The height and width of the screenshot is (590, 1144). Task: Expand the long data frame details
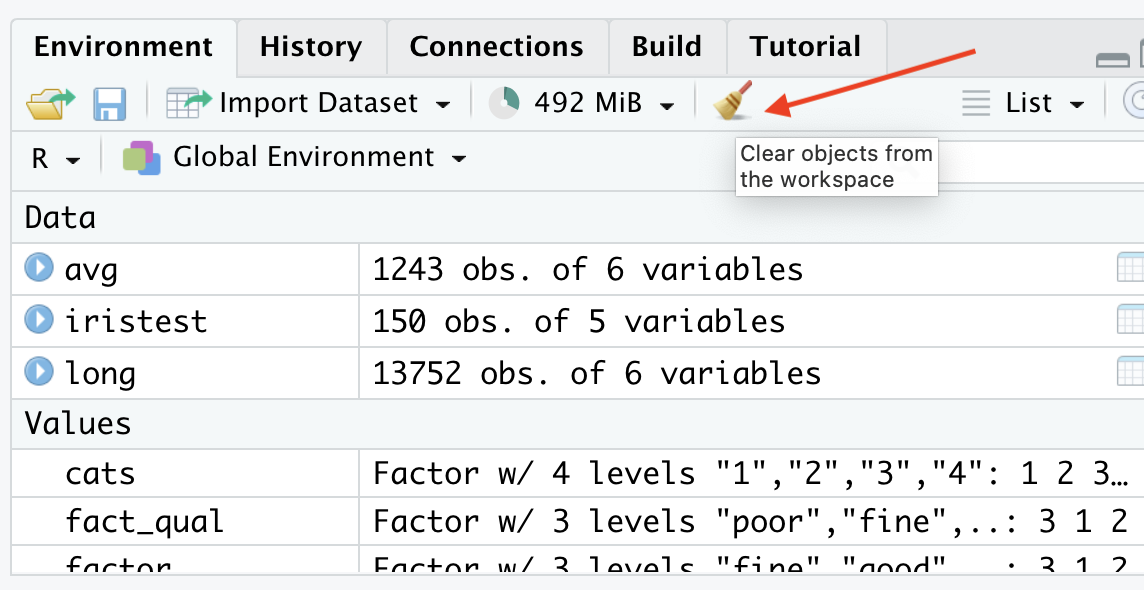click(x=38, y=373)
